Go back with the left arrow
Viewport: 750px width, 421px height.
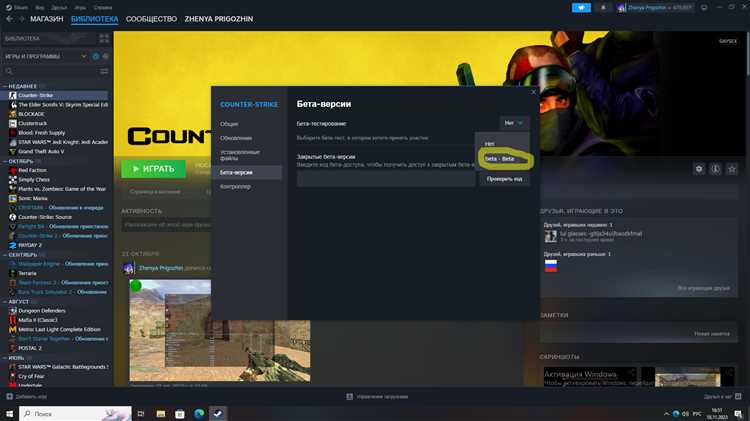[10, 19]
